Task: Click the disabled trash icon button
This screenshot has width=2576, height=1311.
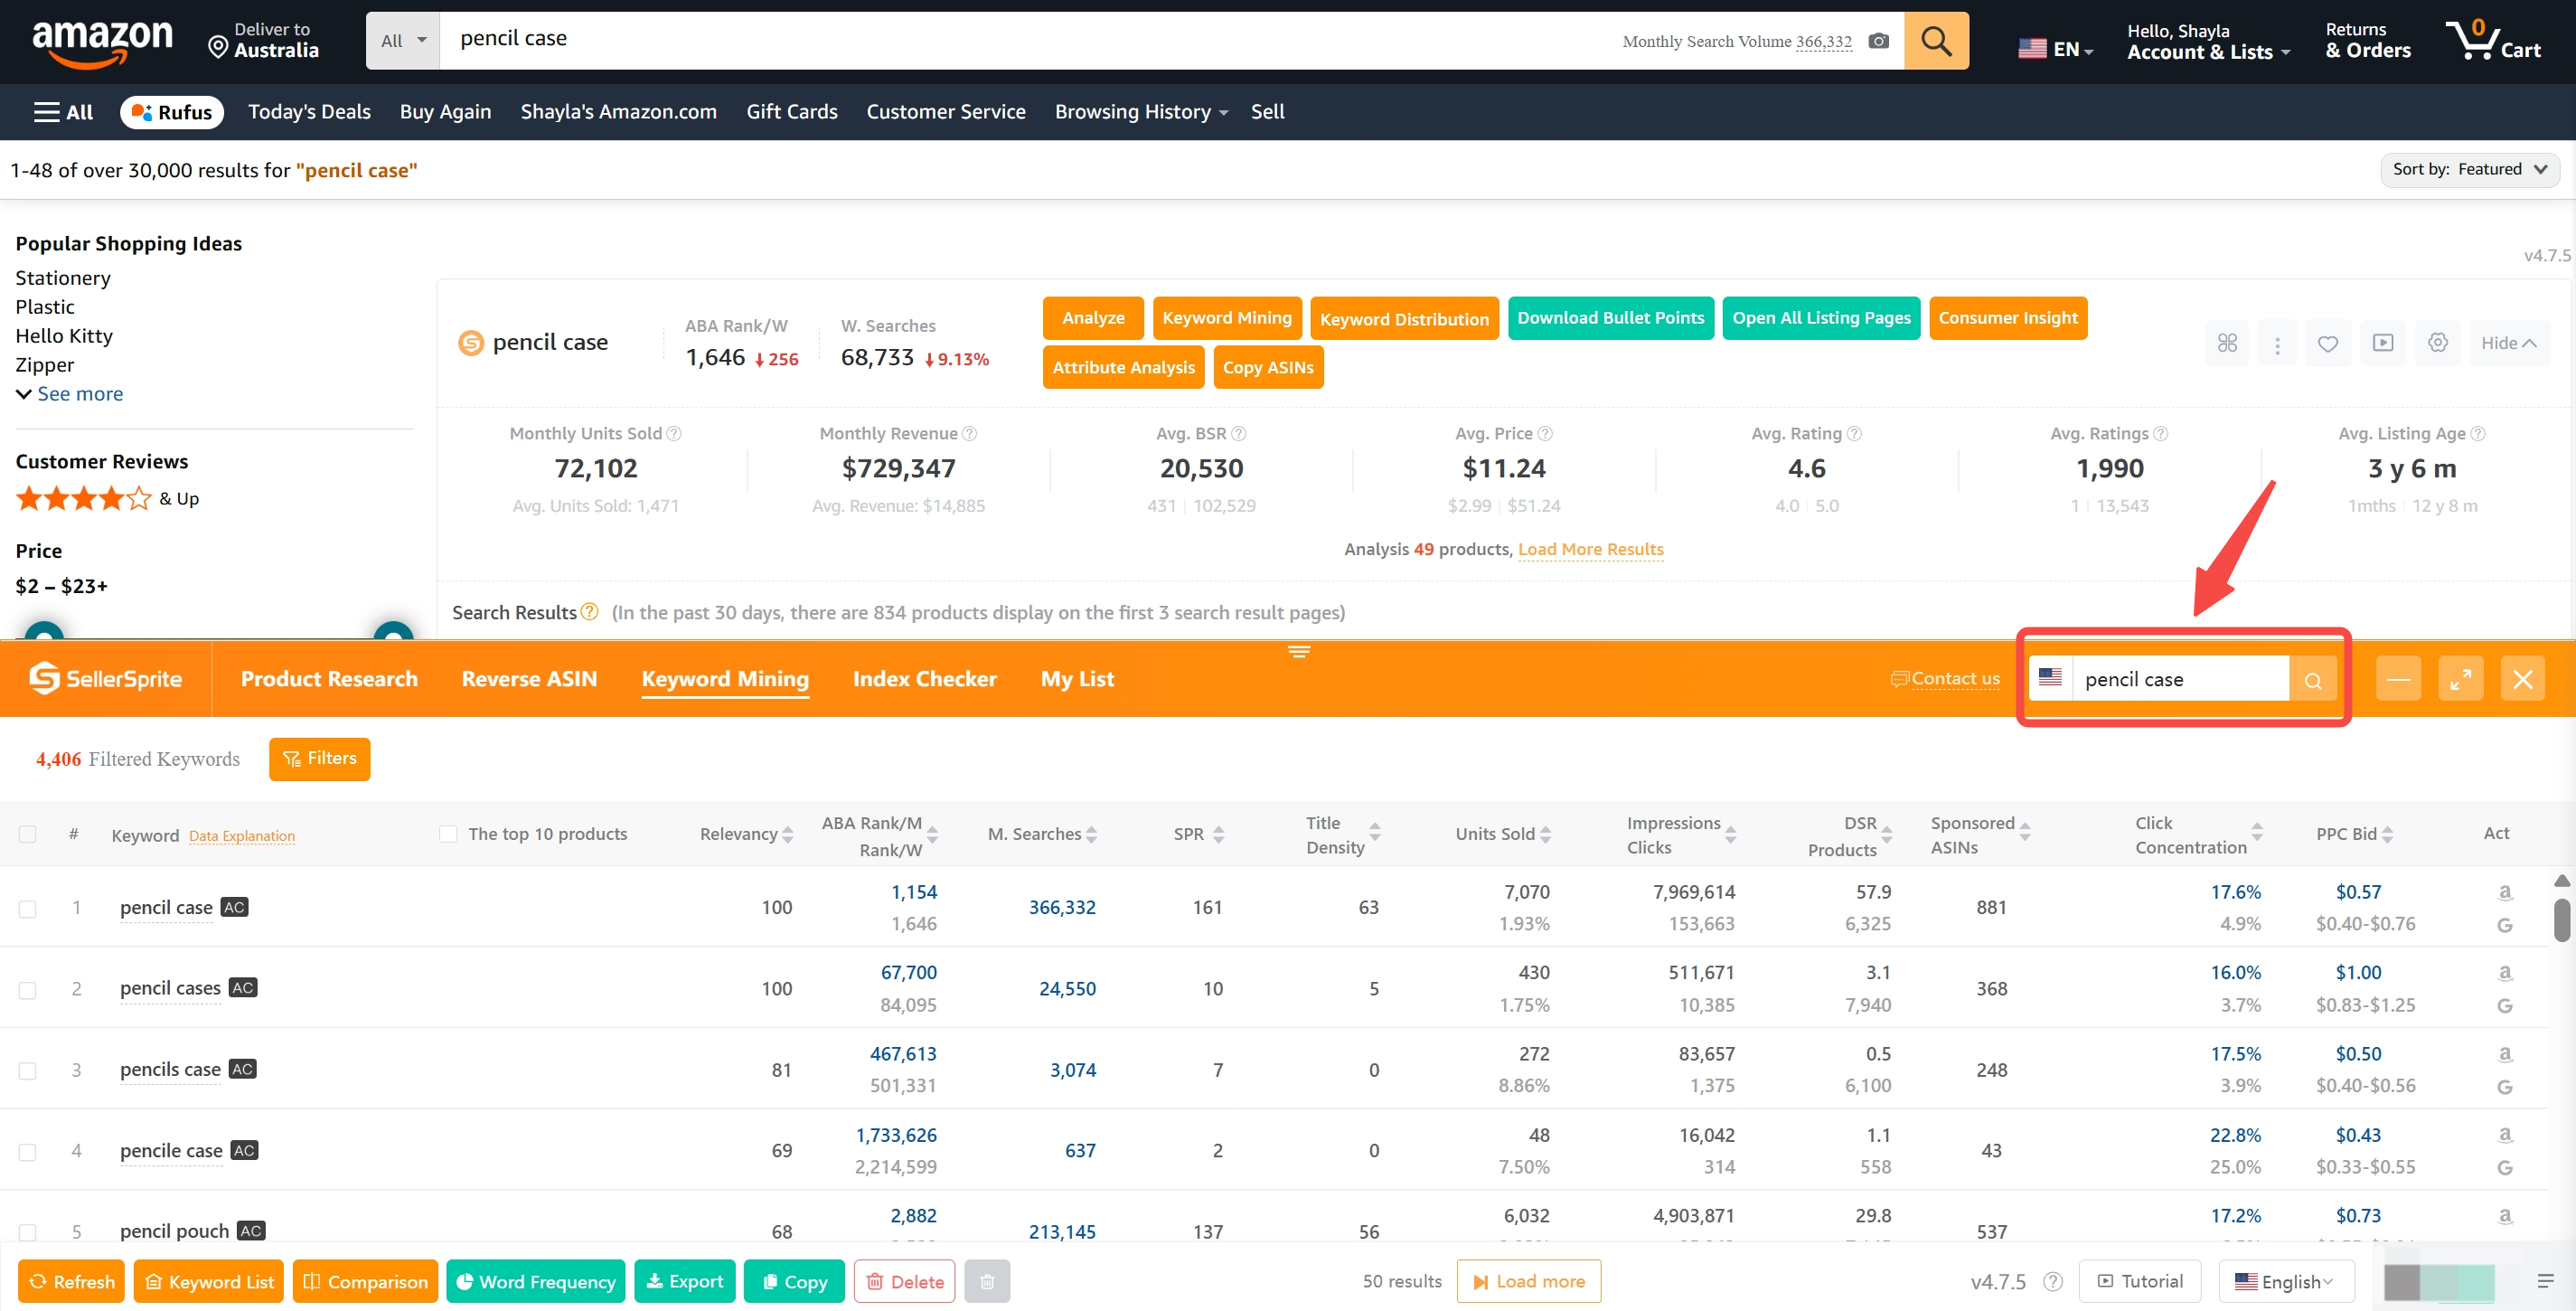Action: point(987,1282)
